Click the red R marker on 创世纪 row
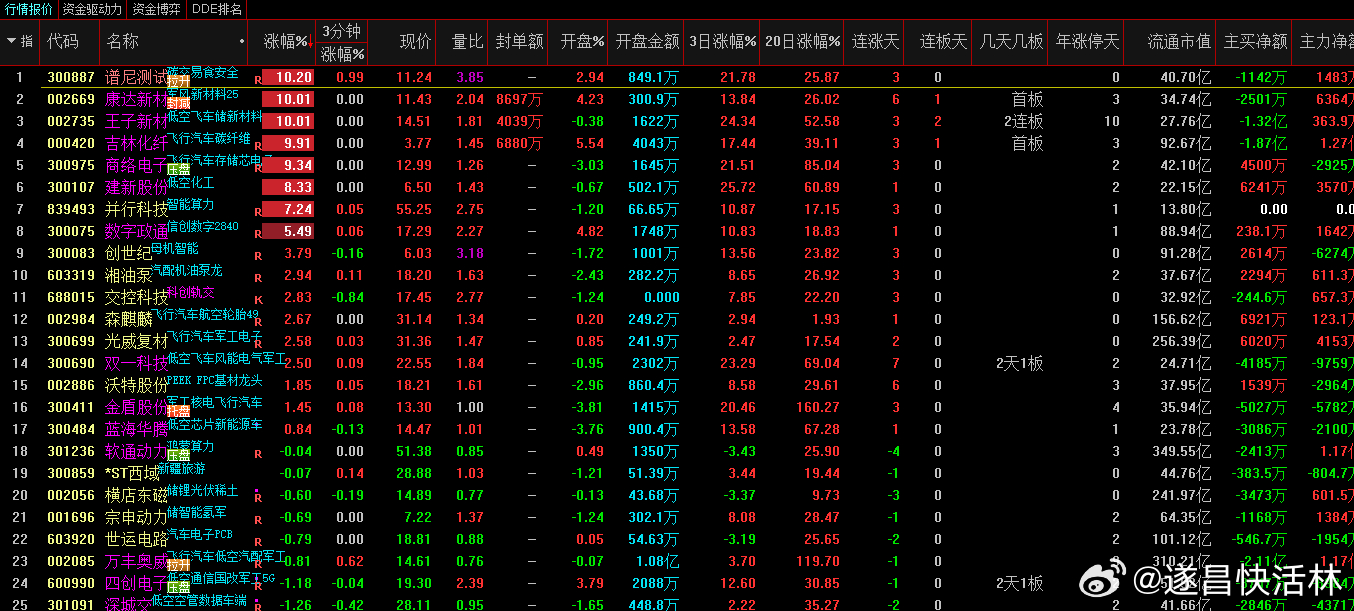The height and width of the screenshot is (611, 1354). tap(257, 255)
